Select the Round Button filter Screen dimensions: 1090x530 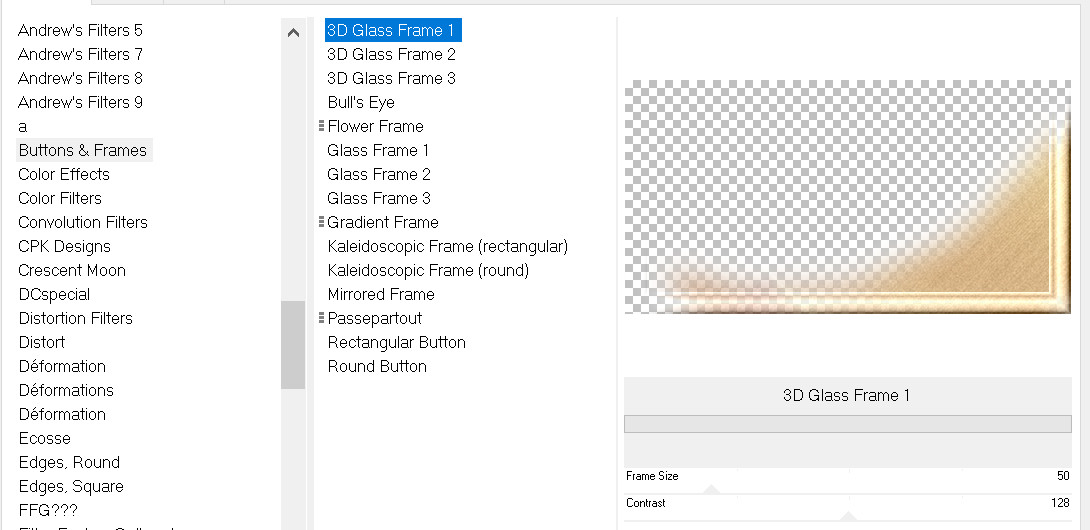[x=377, y=366]
